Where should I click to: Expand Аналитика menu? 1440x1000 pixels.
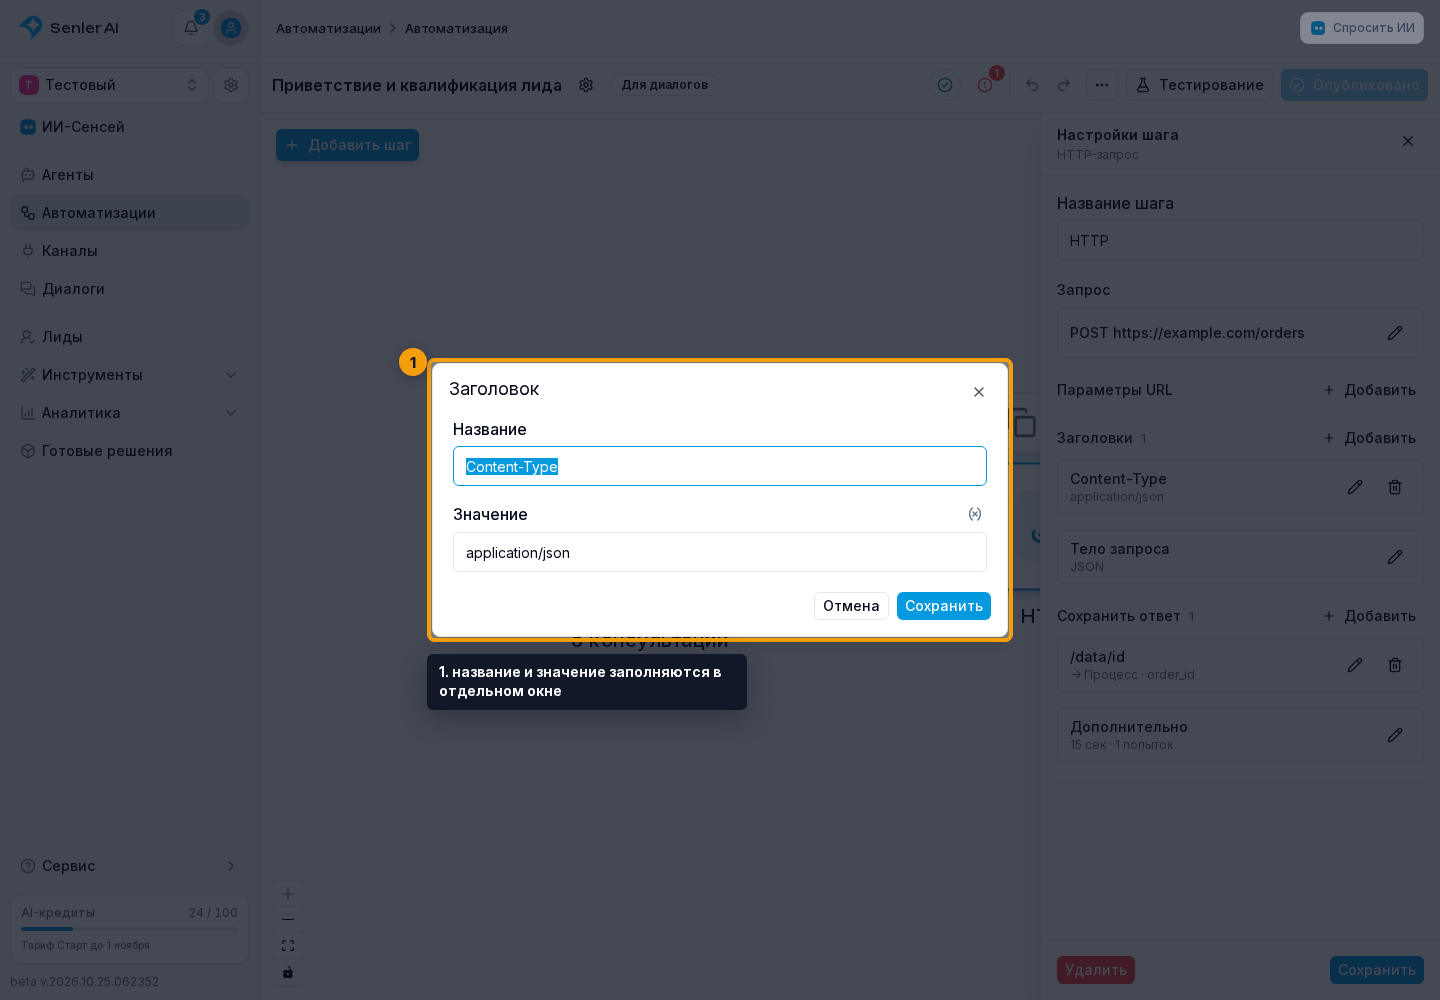[130, 413]
